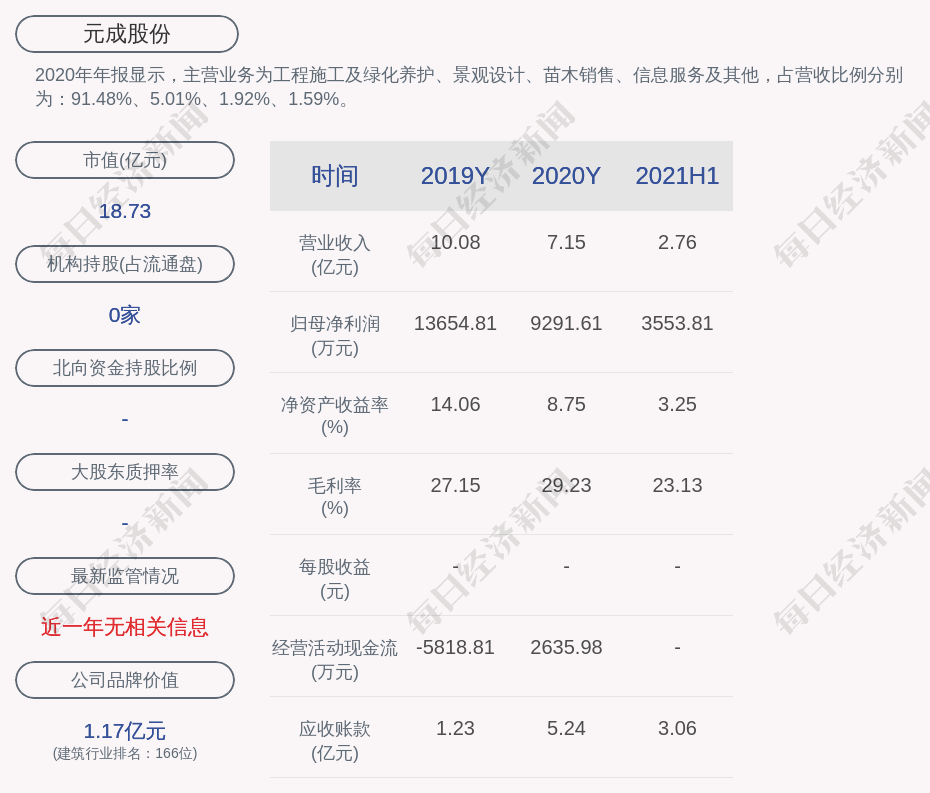
Task: Click gross margin value 27.15
Action: pyautogui.click(x=455, y=485)
